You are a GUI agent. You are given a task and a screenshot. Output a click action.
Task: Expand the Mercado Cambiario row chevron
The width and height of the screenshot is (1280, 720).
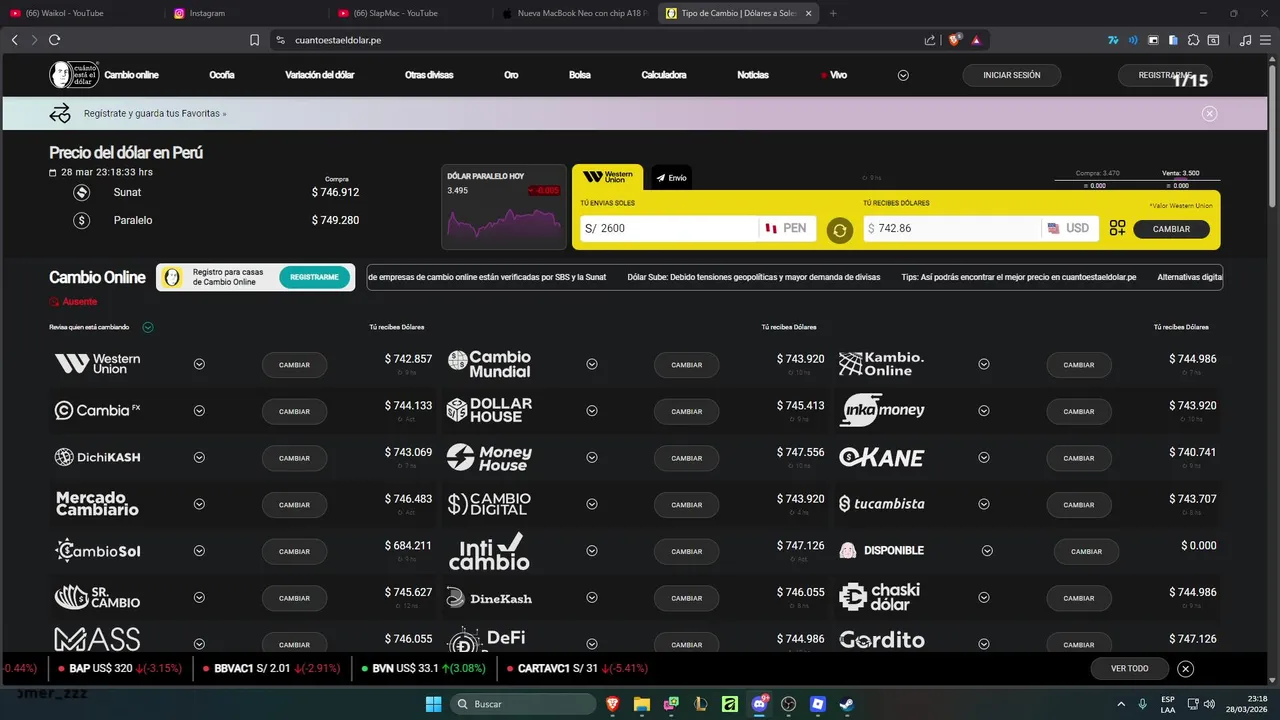[199, 504]
